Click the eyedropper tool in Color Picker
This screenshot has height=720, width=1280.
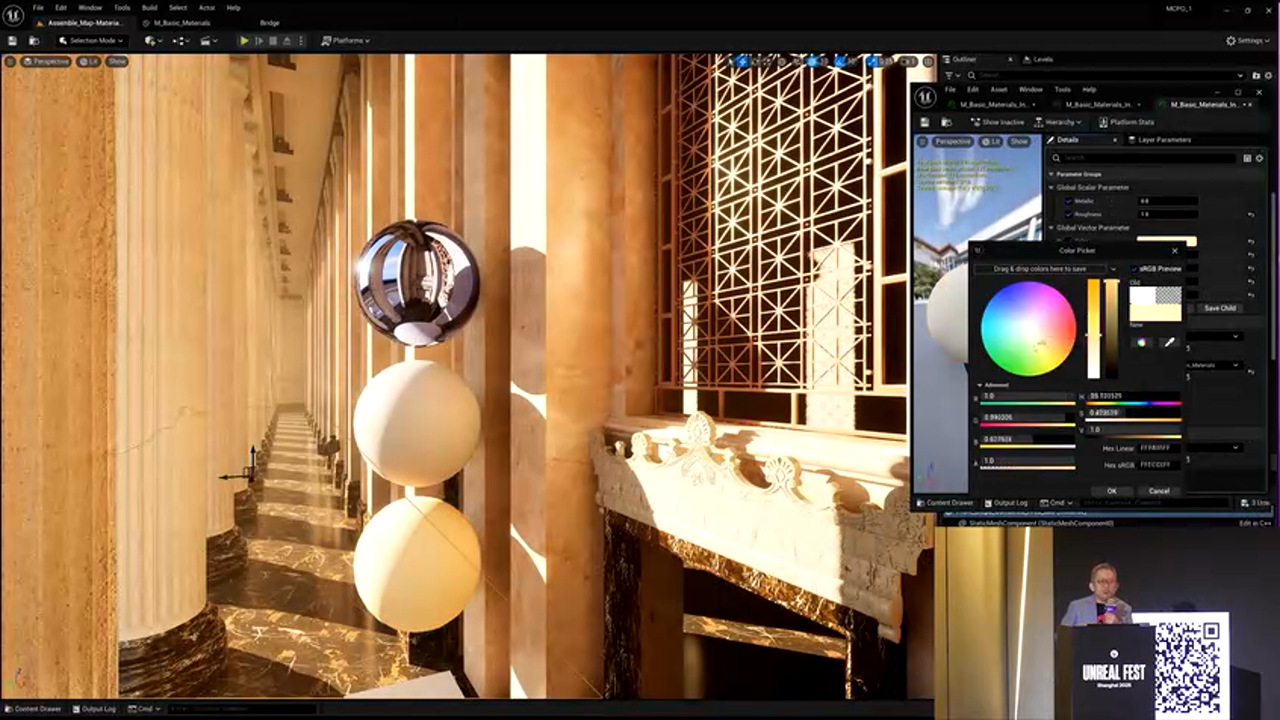point(1169,342)
